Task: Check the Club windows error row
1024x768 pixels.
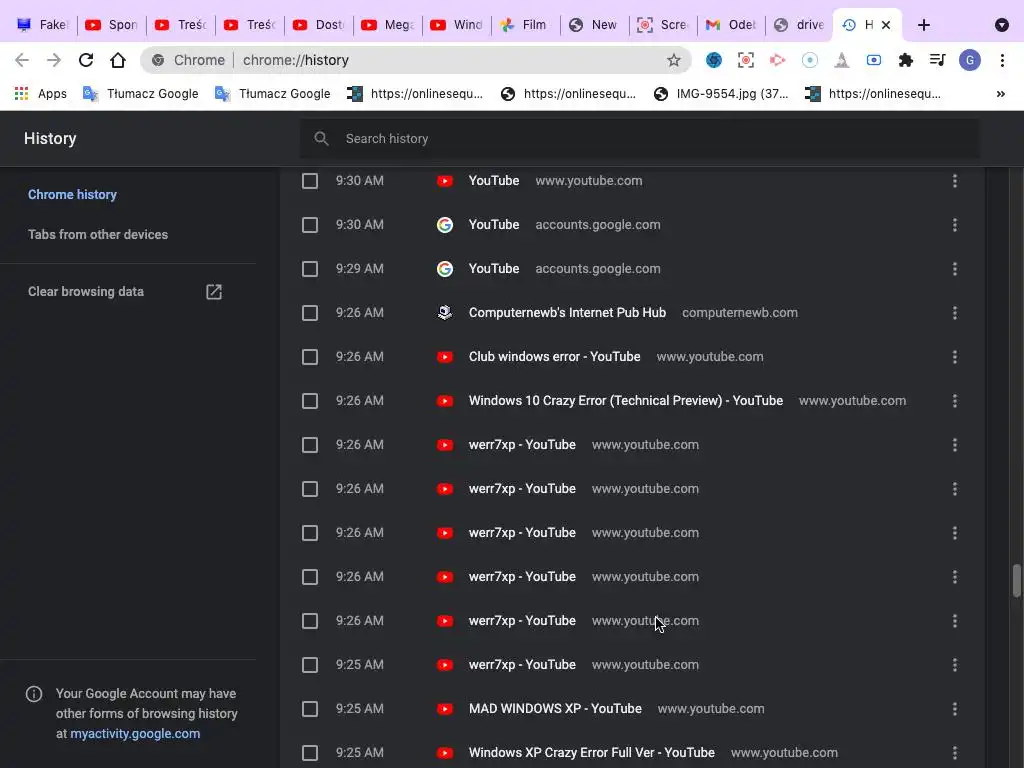Action: click(x=310, y=357)
